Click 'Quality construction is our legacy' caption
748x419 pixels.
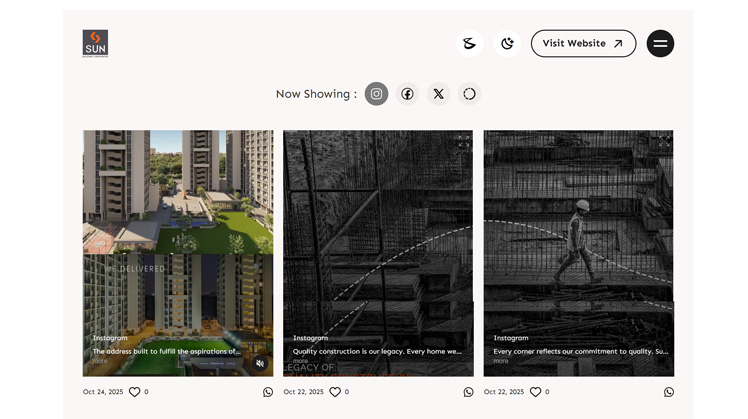[377, 351]
